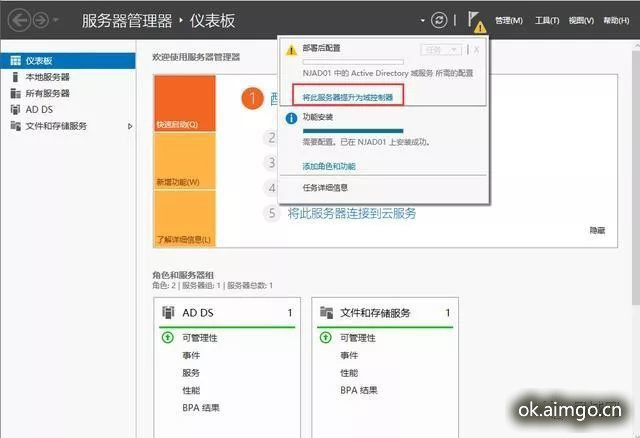
Task: Open 事件 in 文件和存储服务 tile
Action: tap(349, 356)
